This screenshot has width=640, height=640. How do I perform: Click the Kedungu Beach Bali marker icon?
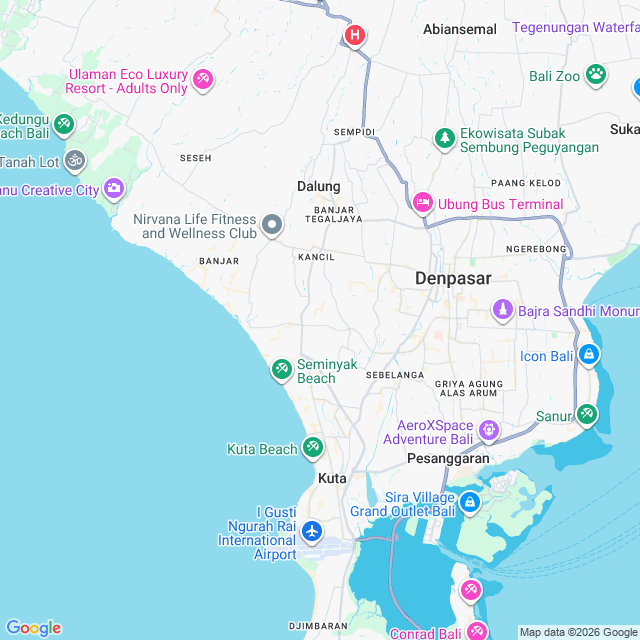pos(64,124)
